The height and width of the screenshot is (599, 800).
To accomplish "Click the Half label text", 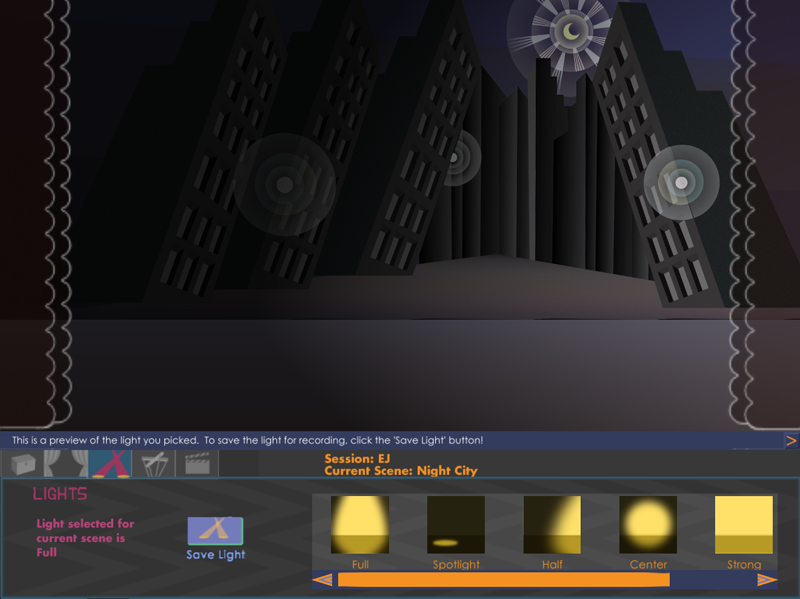I will (552, 564).
